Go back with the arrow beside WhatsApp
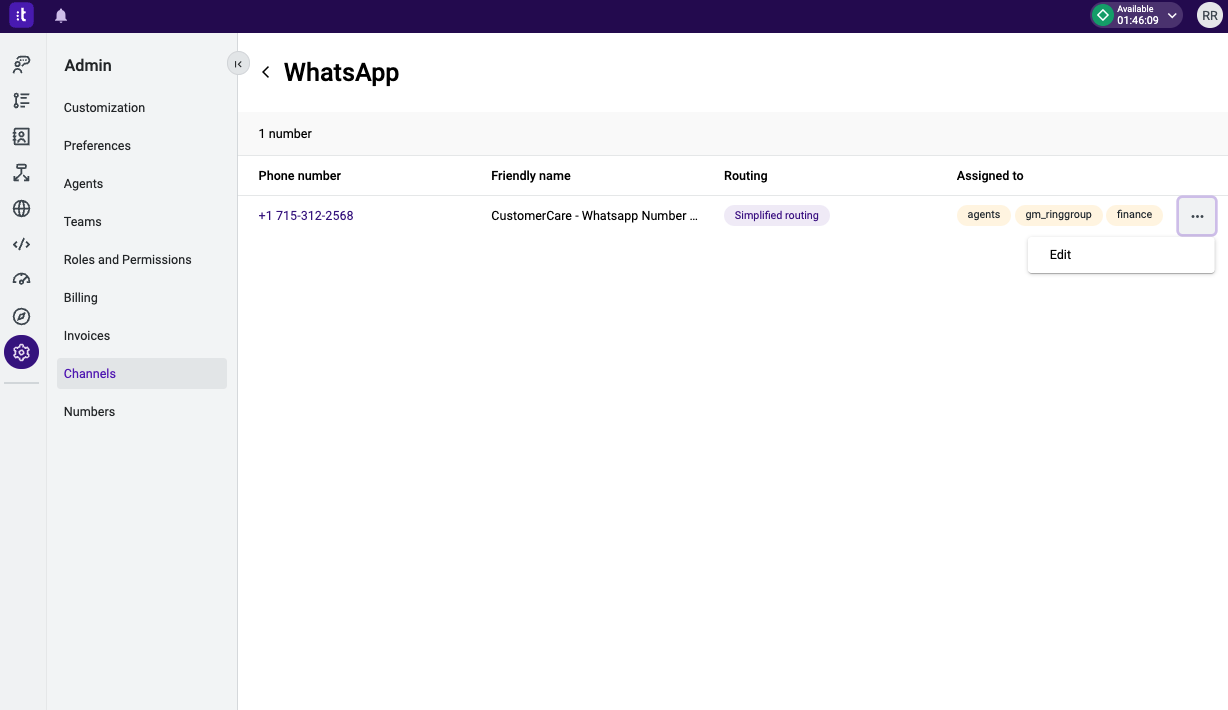Screen dimensions: 1228x710 (x=266, y=72)
